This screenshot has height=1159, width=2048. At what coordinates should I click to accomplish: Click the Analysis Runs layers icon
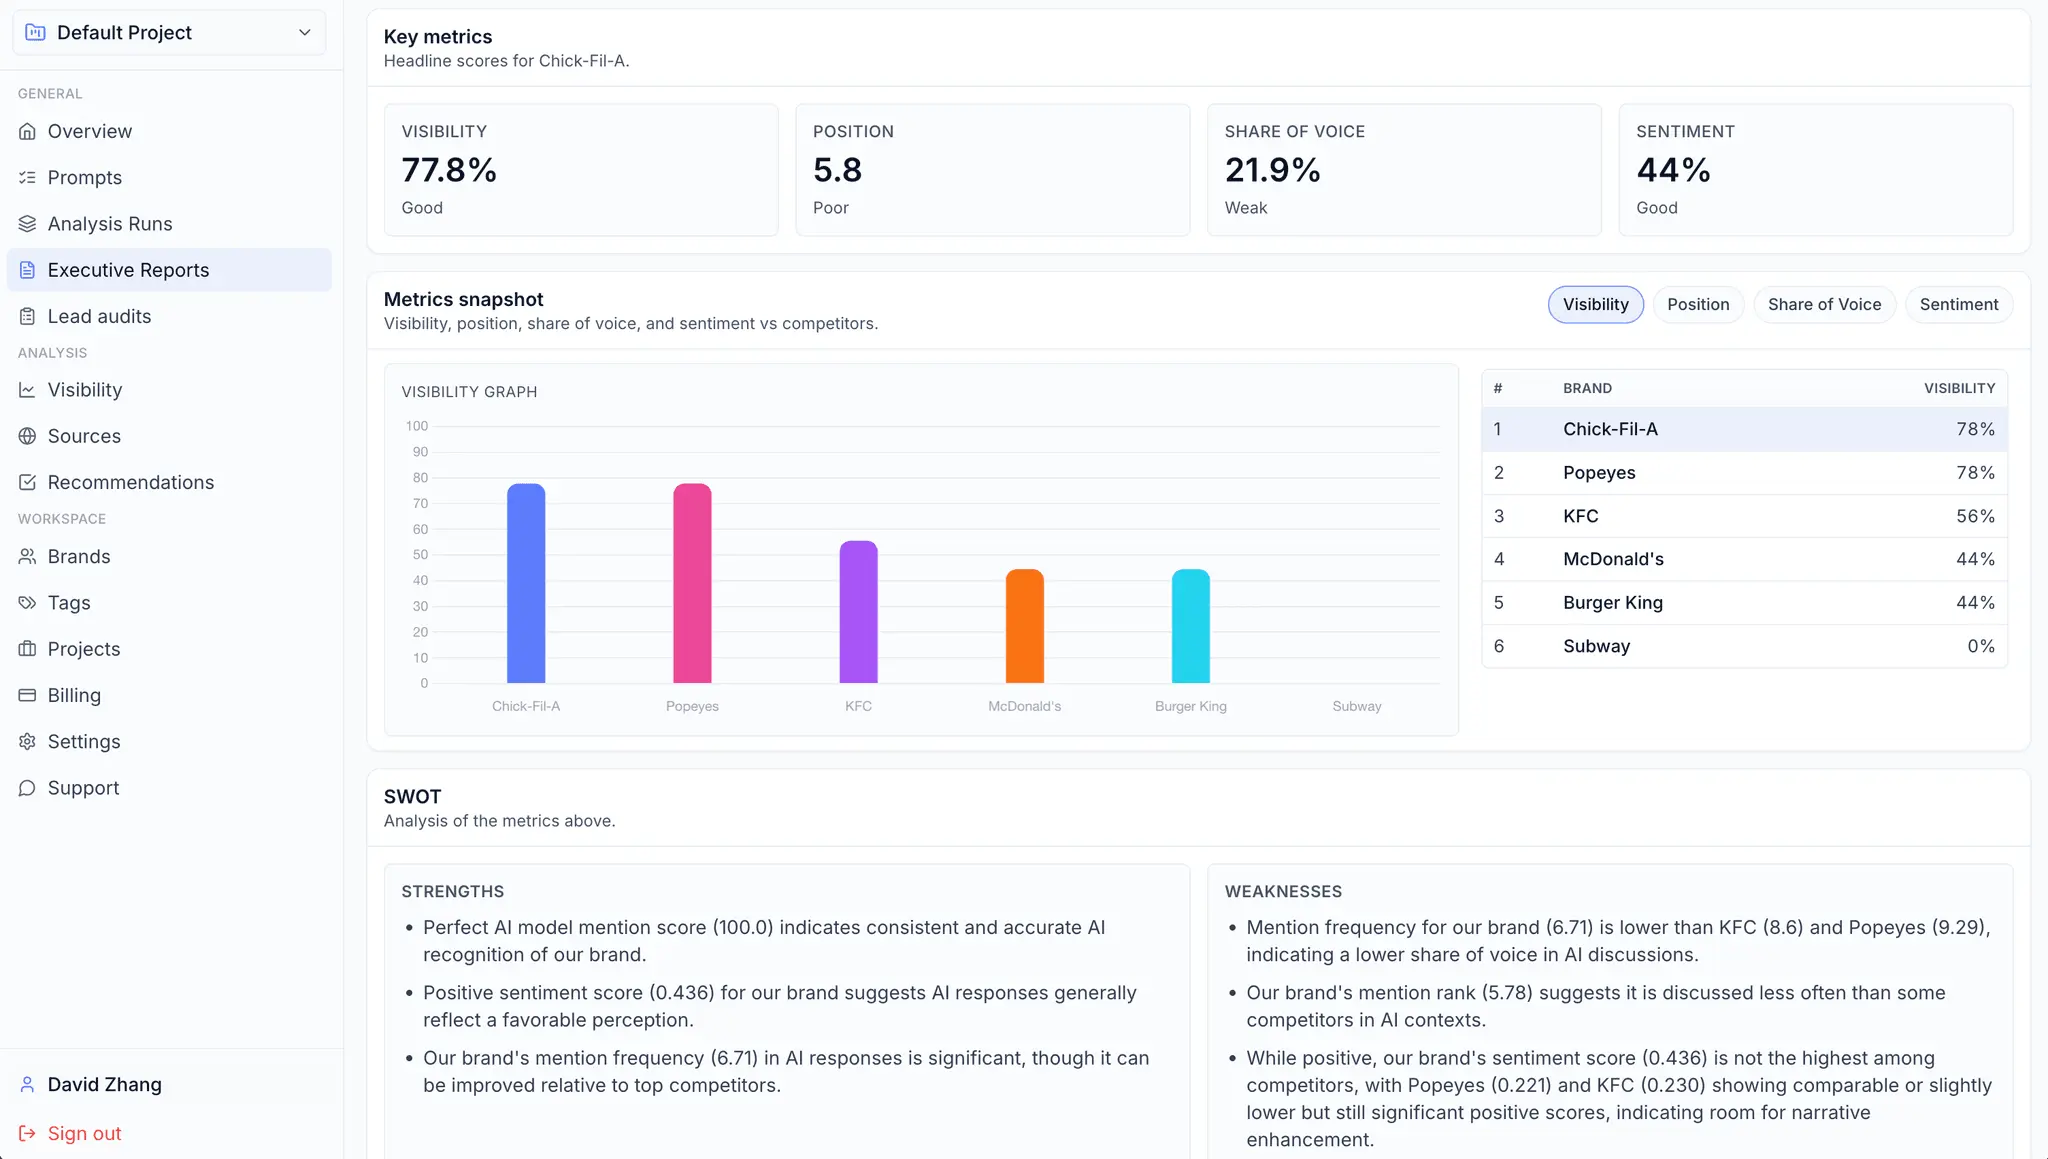pos(27,224)
